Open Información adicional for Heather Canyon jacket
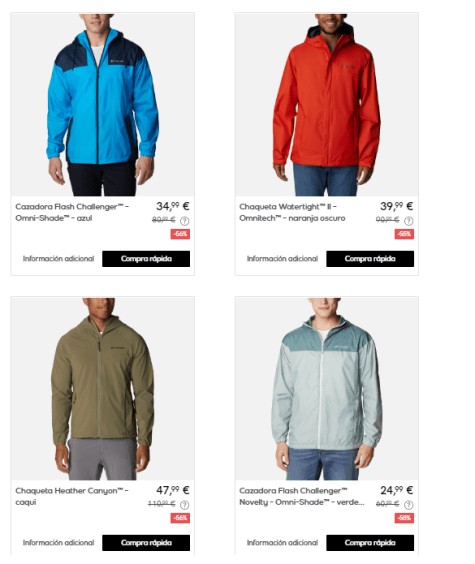 pyautogui.click(x=58, y=543)
